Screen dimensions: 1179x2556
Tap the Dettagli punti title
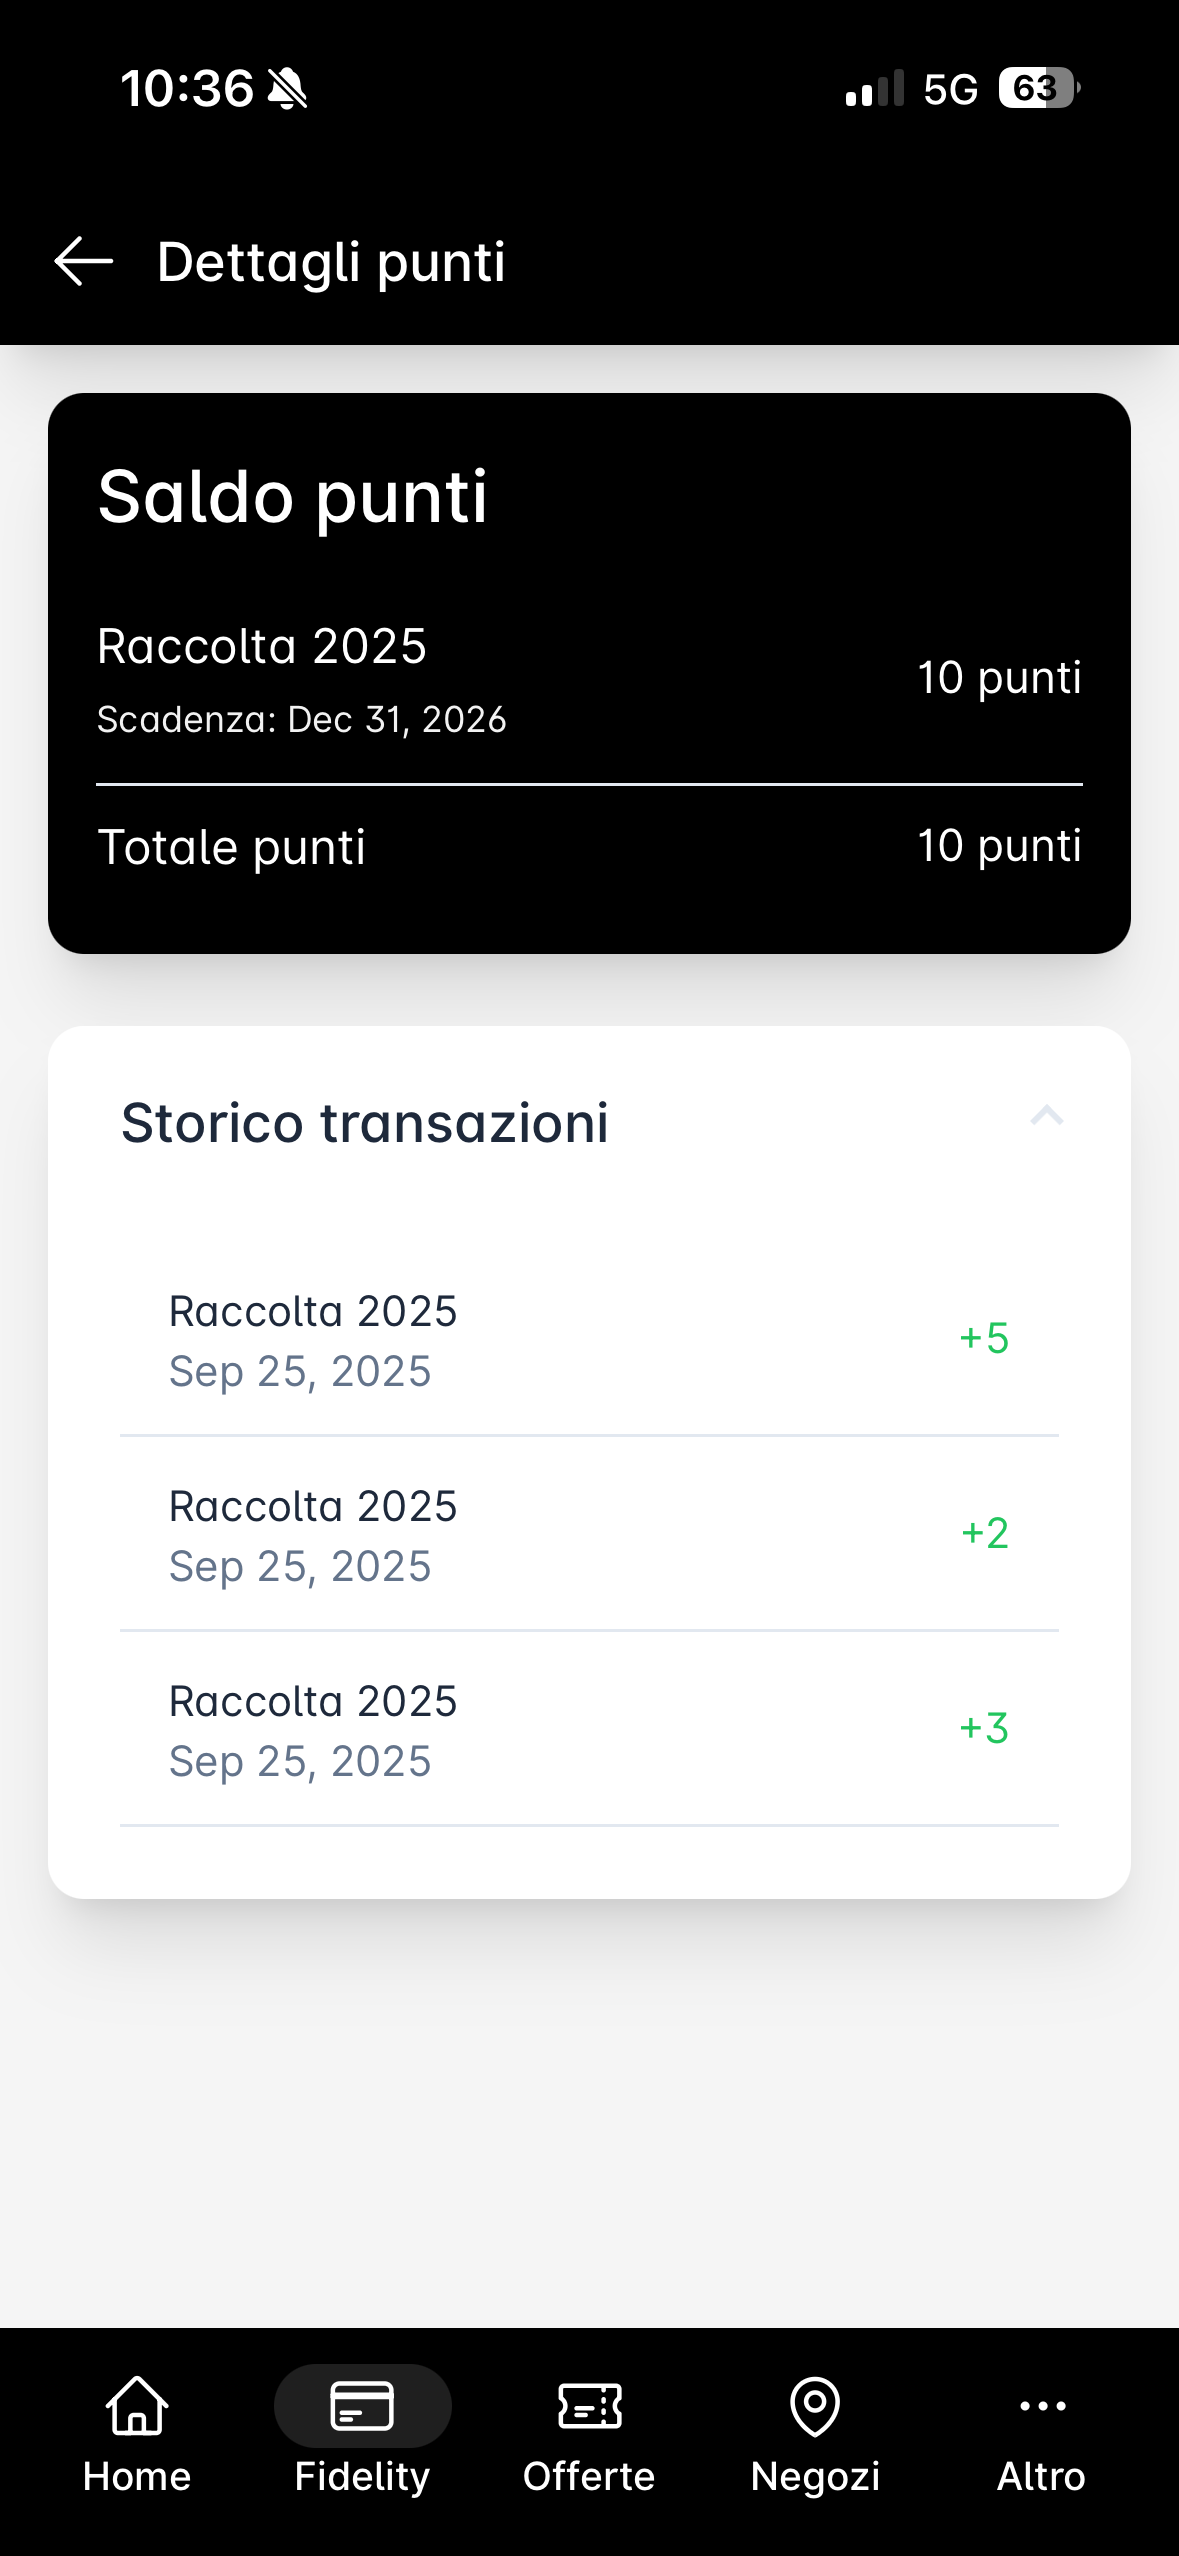point(331,262)
